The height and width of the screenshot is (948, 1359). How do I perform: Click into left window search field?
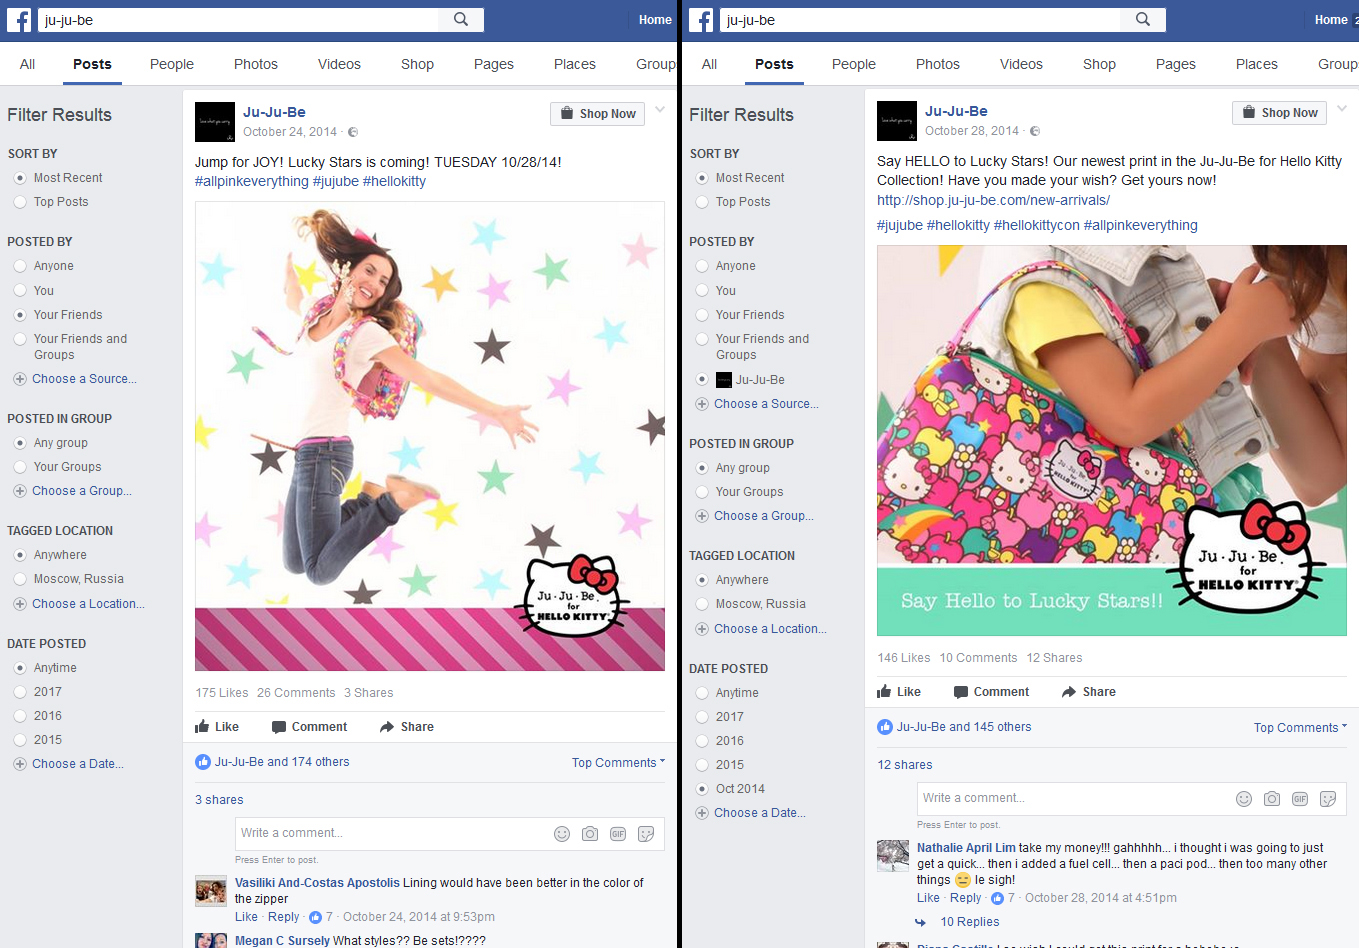tap(238, 20)
